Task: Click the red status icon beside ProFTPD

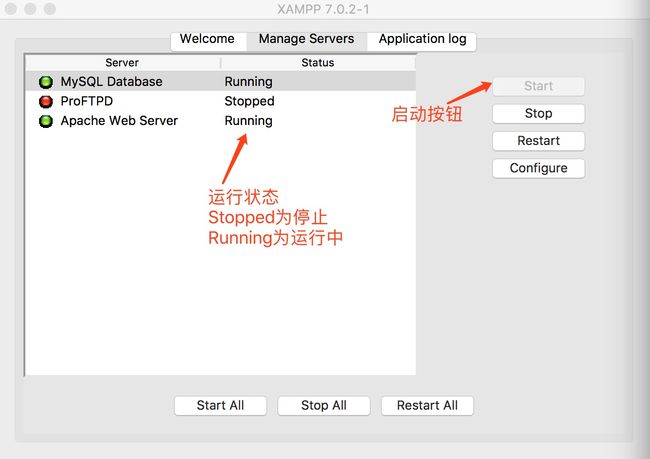Action: point(46,102)
